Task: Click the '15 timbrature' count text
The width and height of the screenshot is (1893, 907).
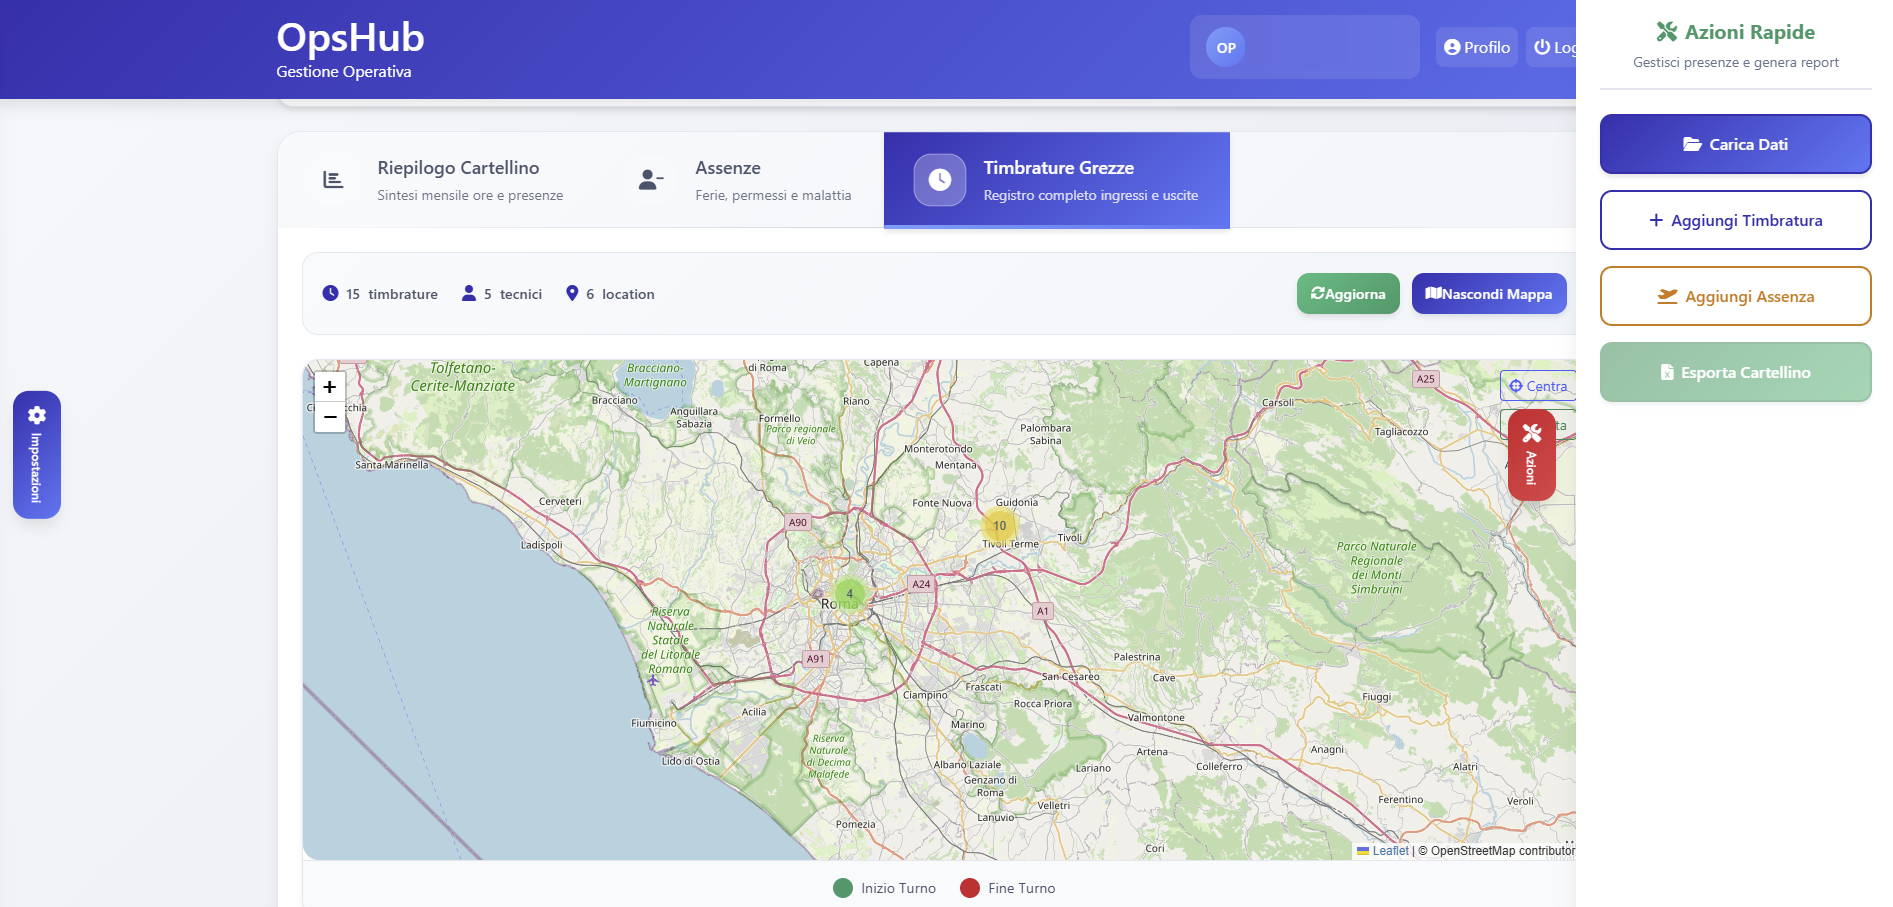Action: 392,294
